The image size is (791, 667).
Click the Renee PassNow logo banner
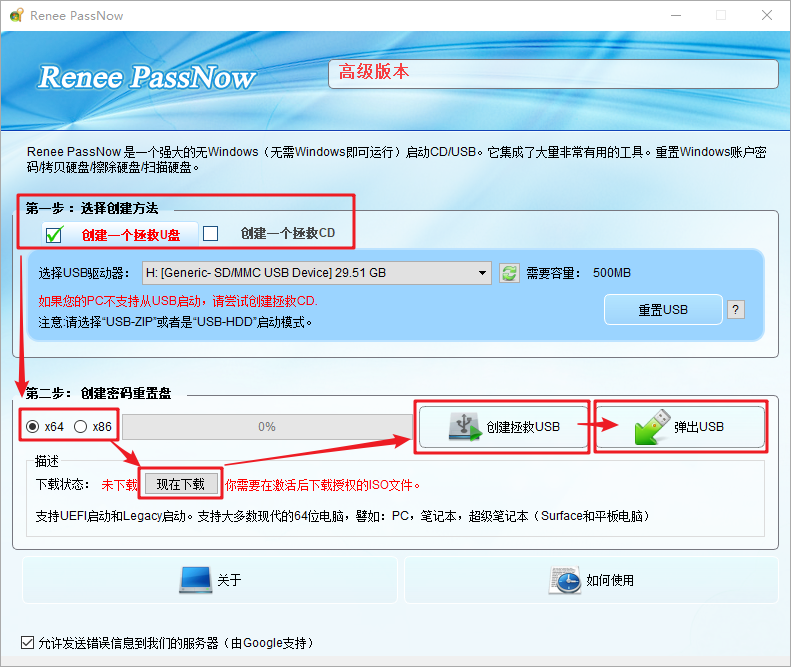tap(147, 78)
